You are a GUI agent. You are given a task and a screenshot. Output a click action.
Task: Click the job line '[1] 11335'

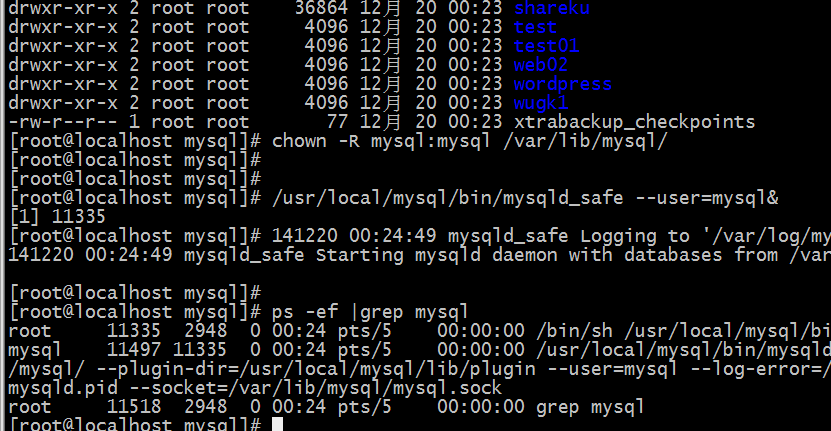pyautogui.click(x=57, y=217)
